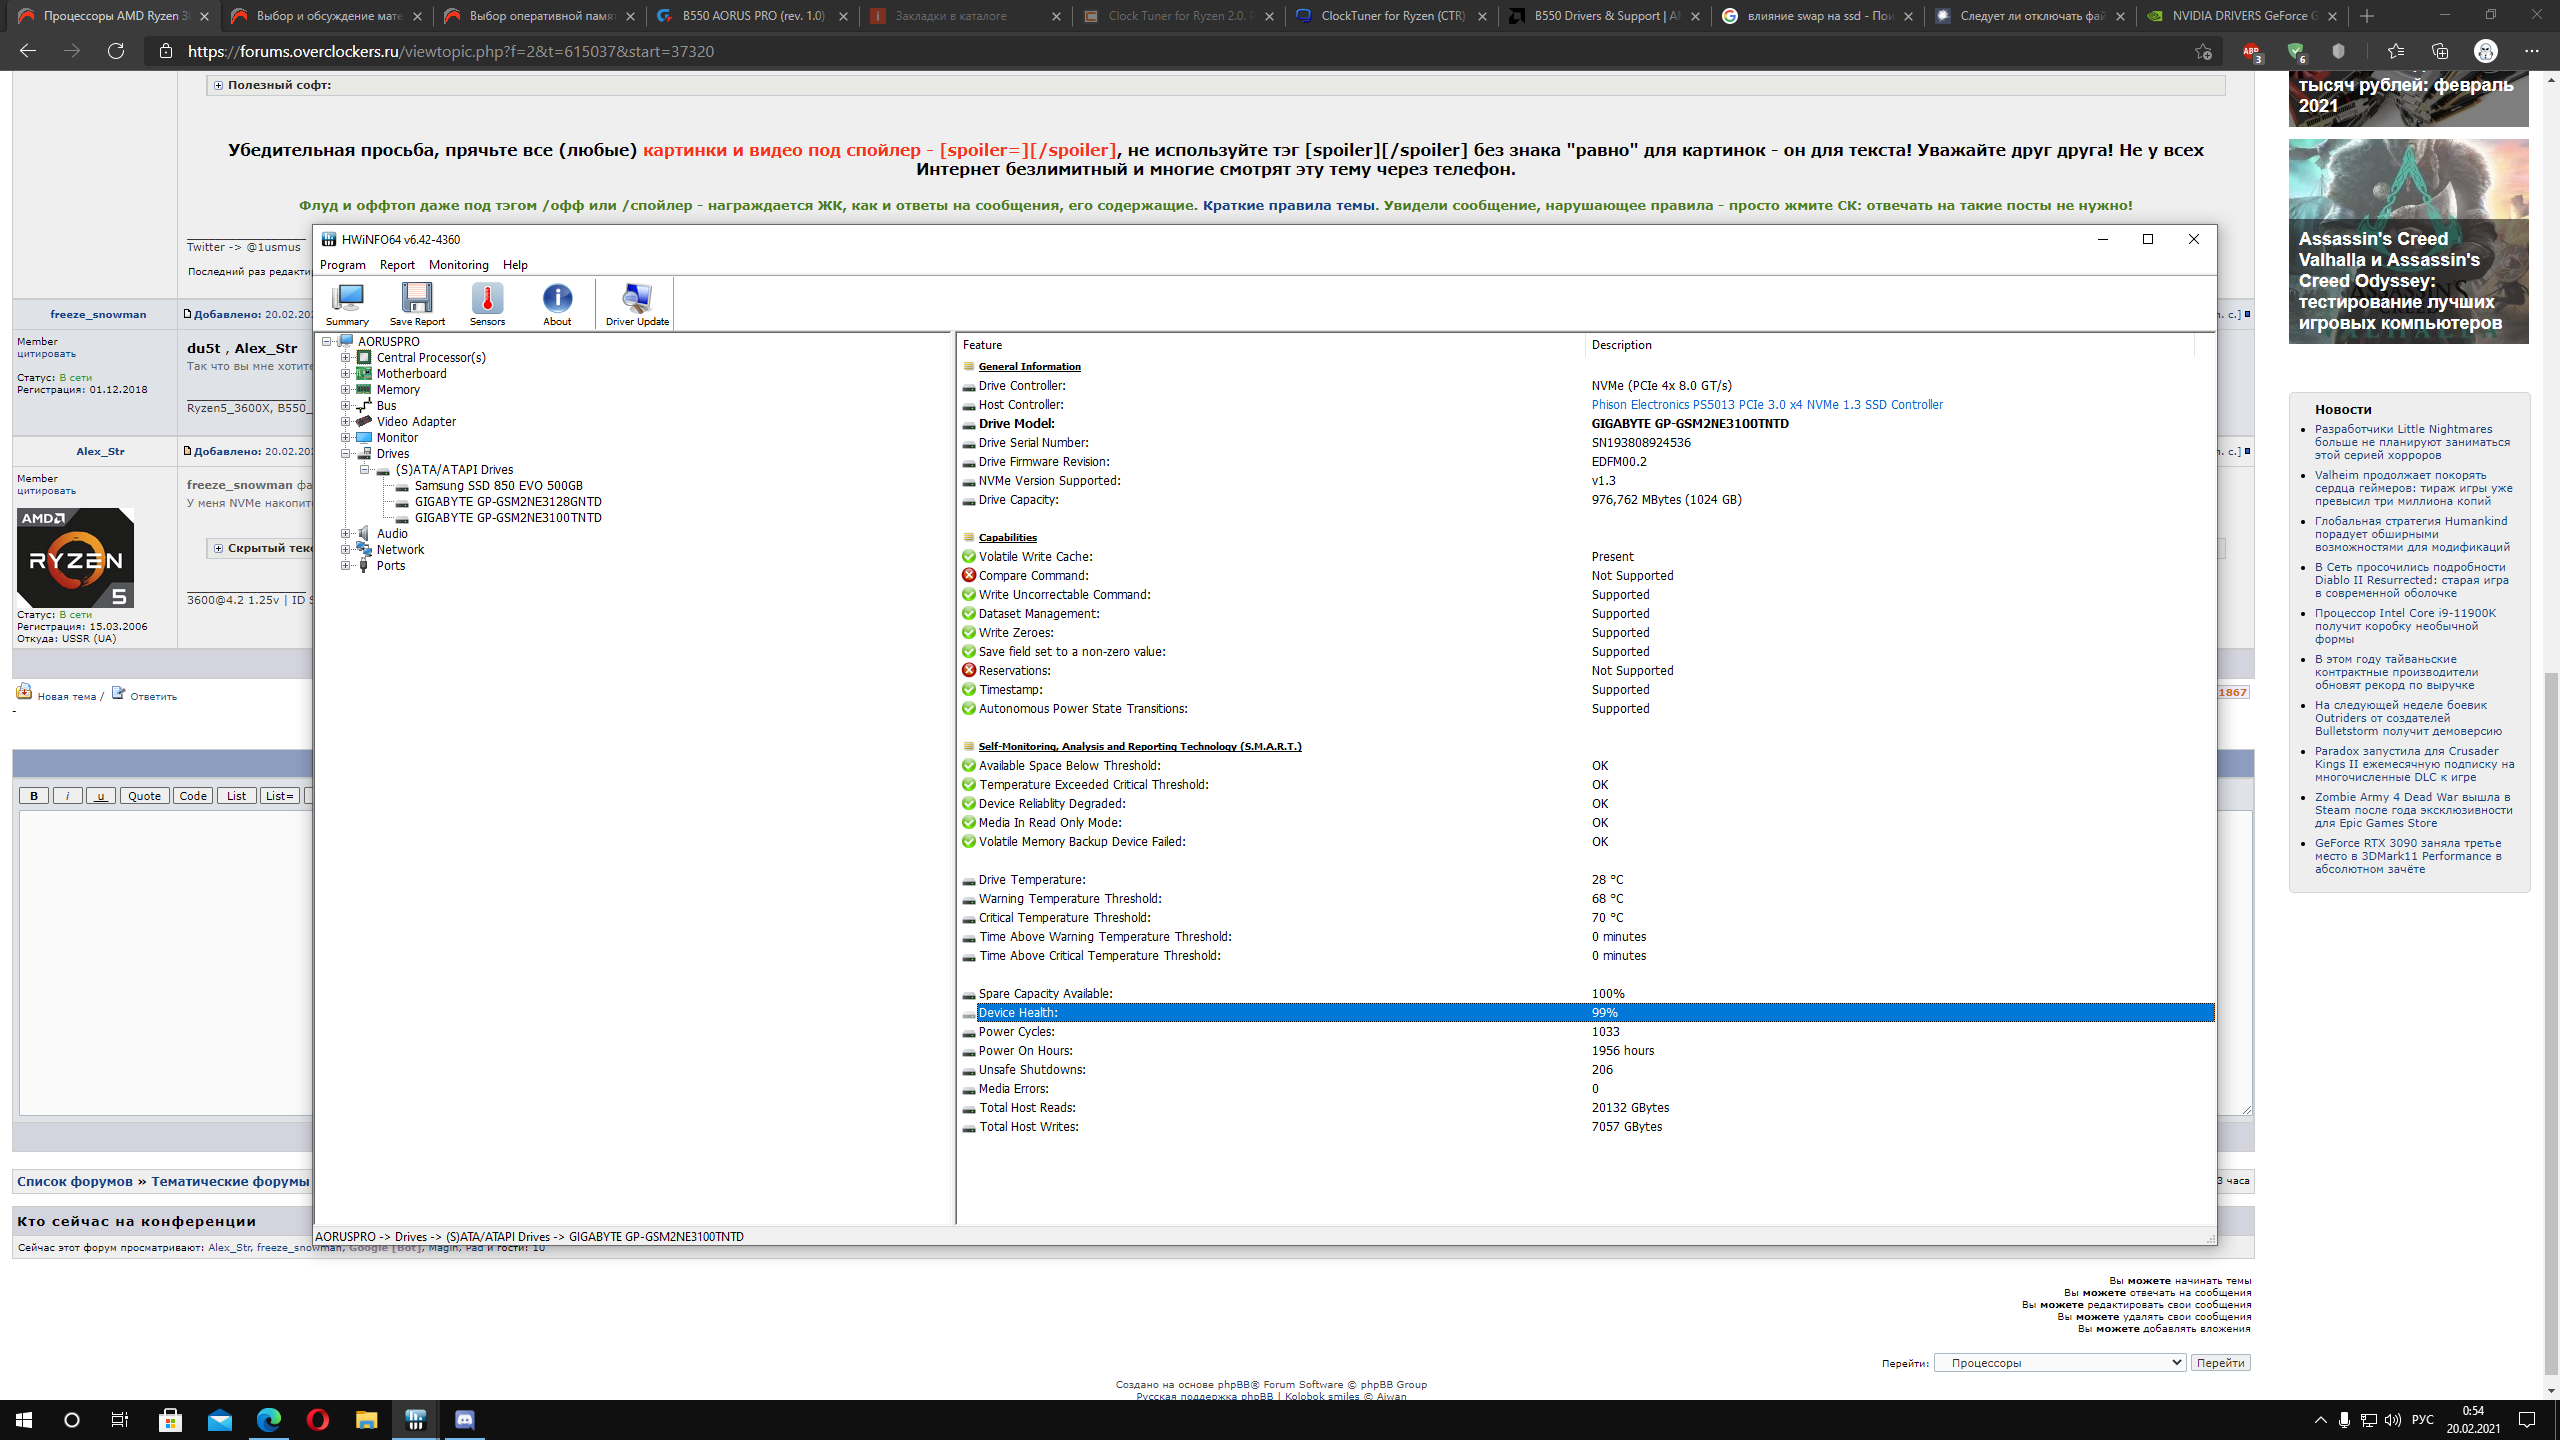This screenshot has height=1440, width=2560.
Task: Expand the Central Processor(s) tree node
Action: click(x=346, y=358)
